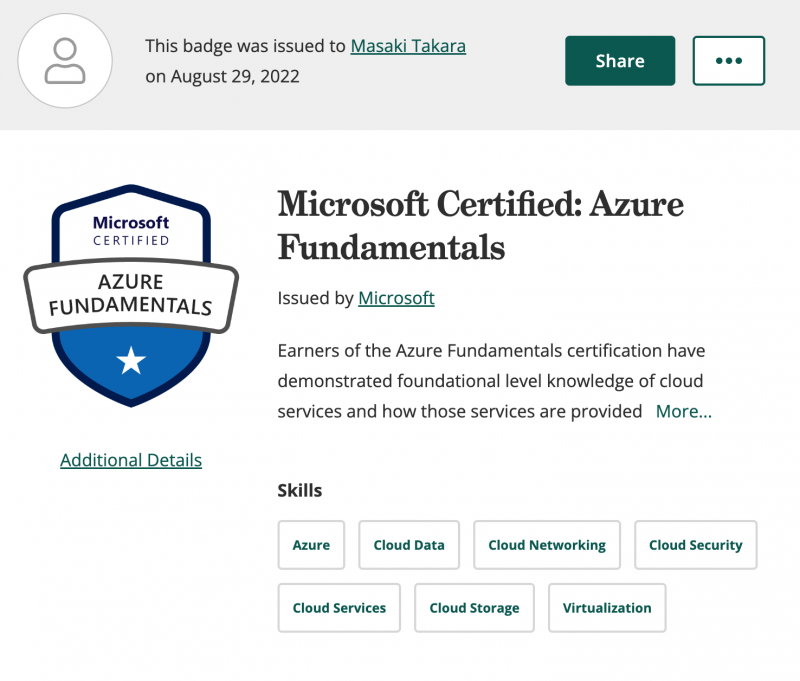Click the Microsoft Certified: Azure Fundamentals heading
The width and height of the screenshot is (800, 681).
tap(480, 224)
